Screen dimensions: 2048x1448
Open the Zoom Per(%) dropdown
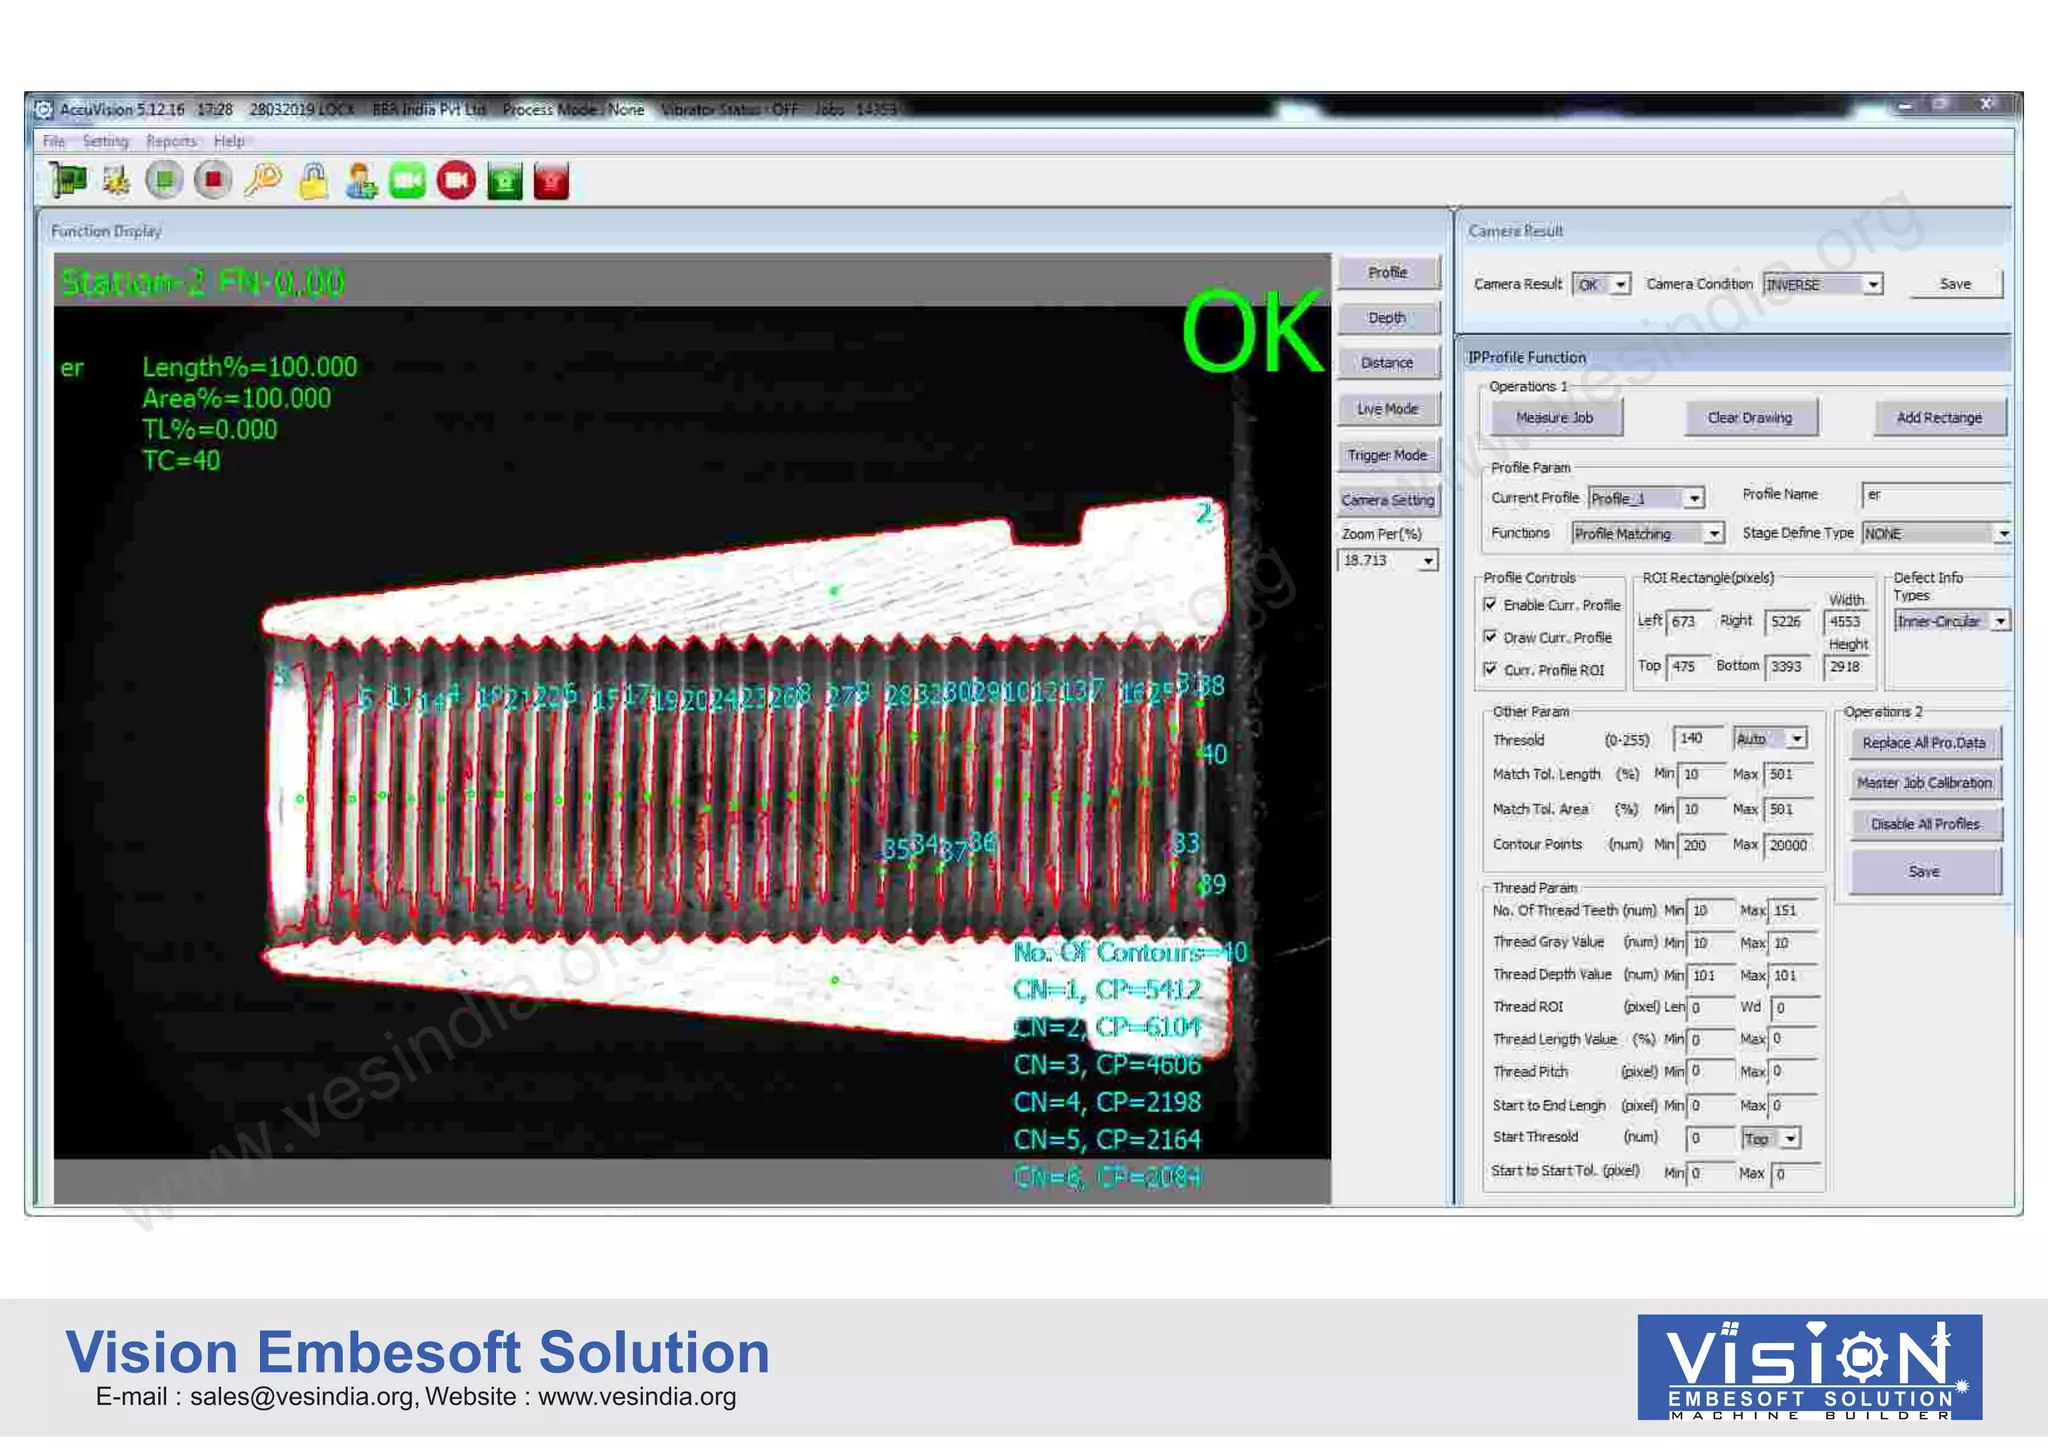(1387, 561)
